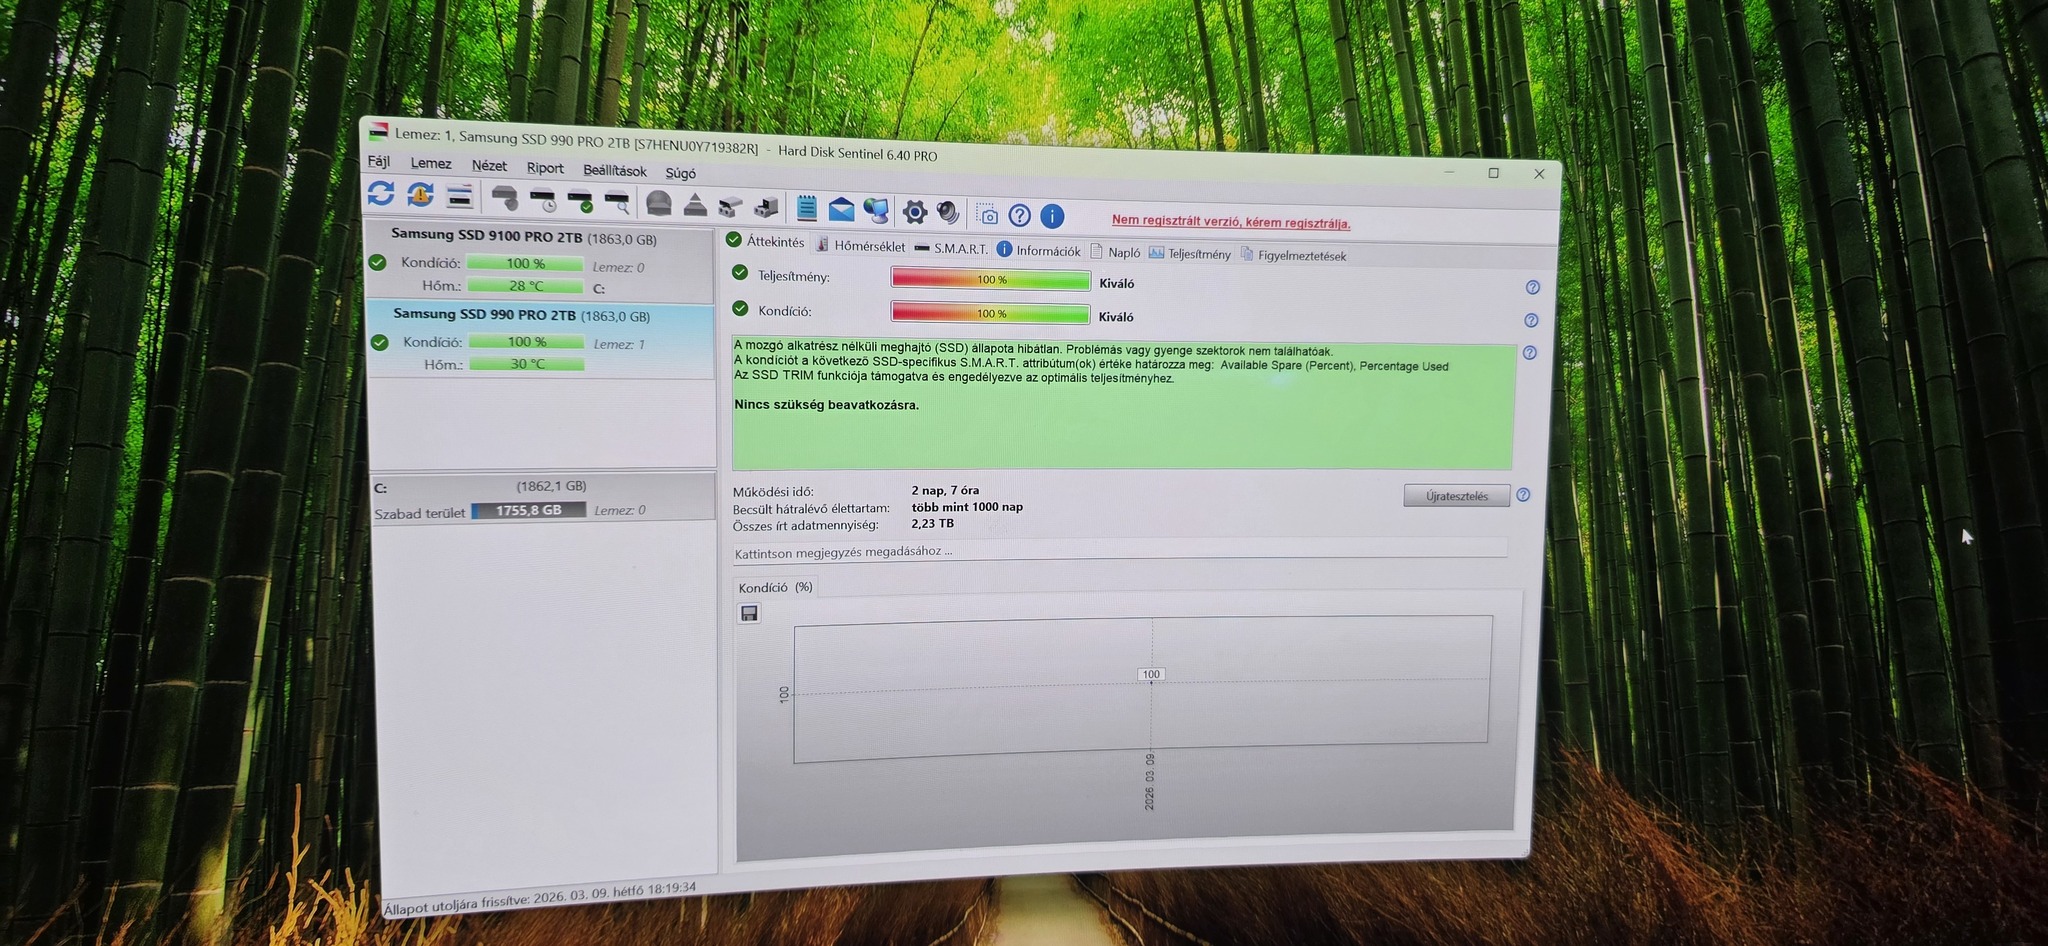This screenshot has width=2048, height=946.
Task: Open the blue notepad report icon
Action: coord(807,209)
